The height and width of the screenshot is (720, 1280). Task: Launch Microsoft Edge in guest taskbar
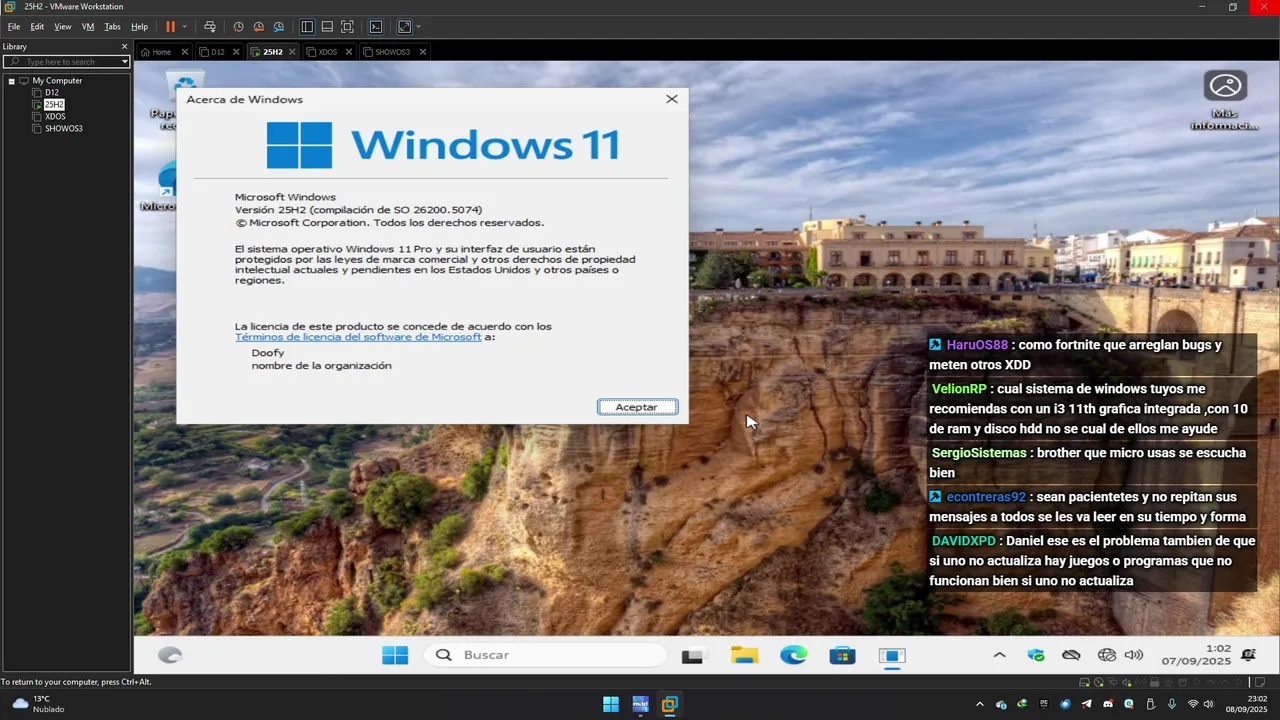pos(794,655)
